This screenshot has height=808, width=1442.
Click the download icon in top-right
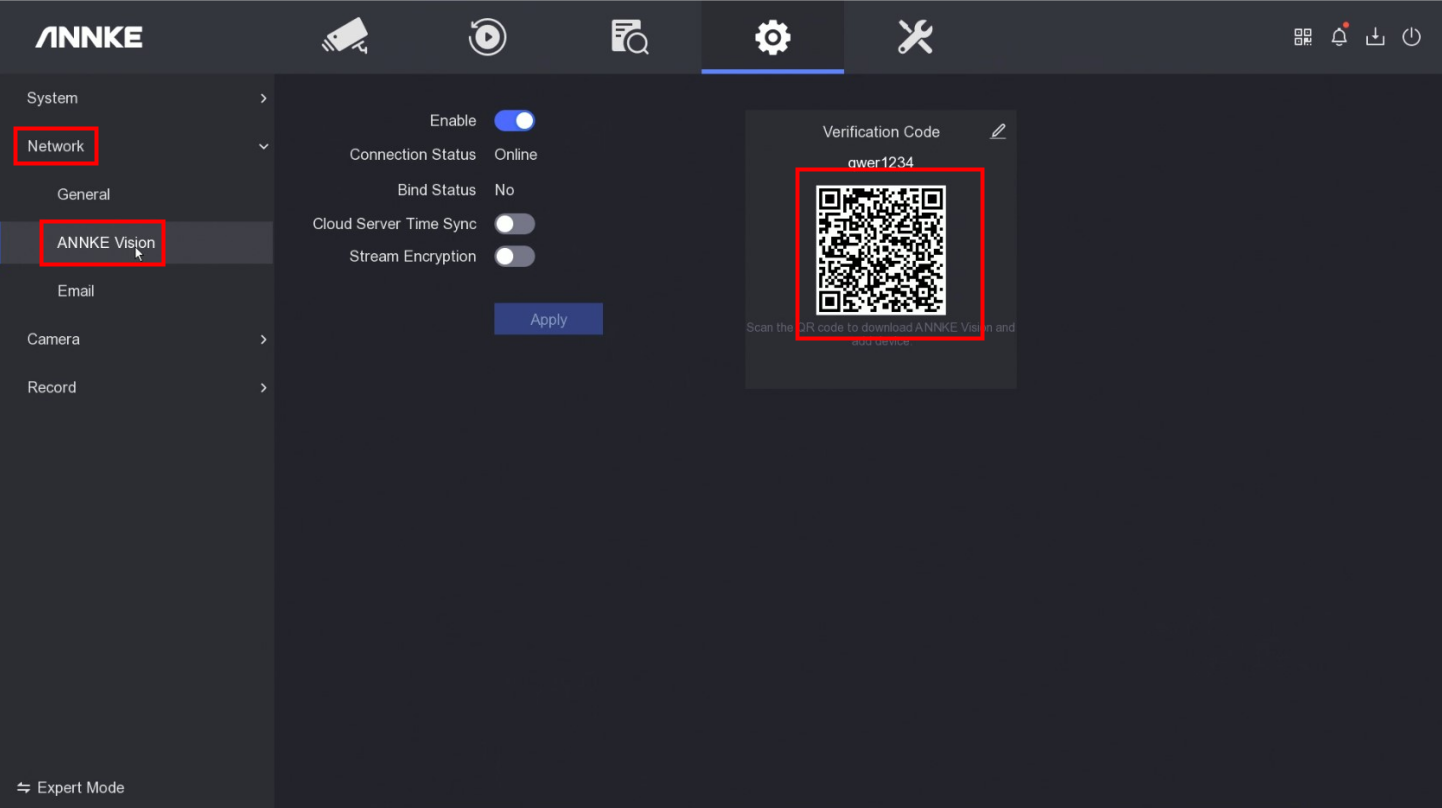point(1375,38)
